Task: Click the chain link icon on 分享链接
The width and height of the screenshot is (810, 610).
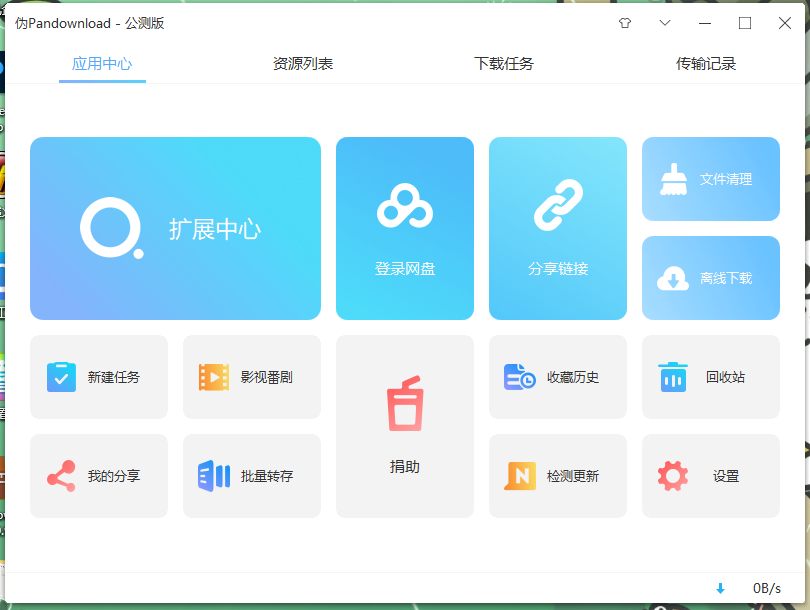Action: click(x=558, y=205)
